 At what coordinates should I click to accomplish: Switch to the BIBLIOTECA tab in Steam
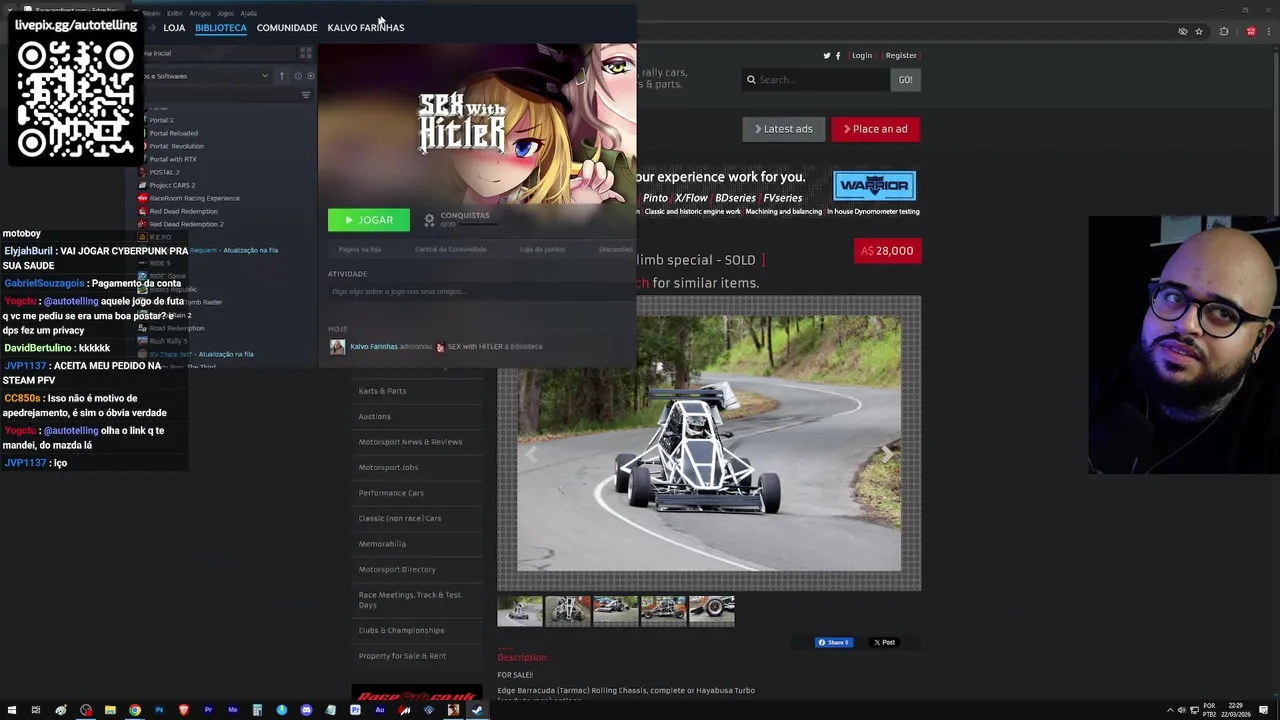click(221, 28)
